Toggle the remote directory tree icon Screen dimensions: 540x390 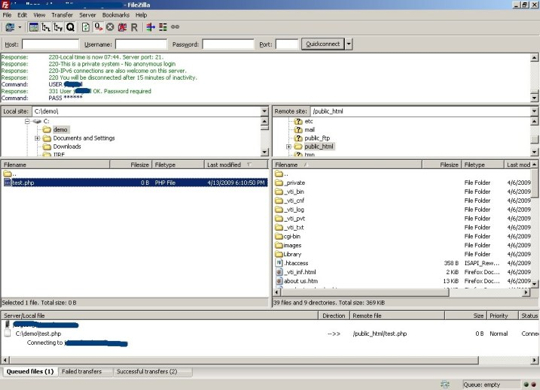(x=58, y=27)
